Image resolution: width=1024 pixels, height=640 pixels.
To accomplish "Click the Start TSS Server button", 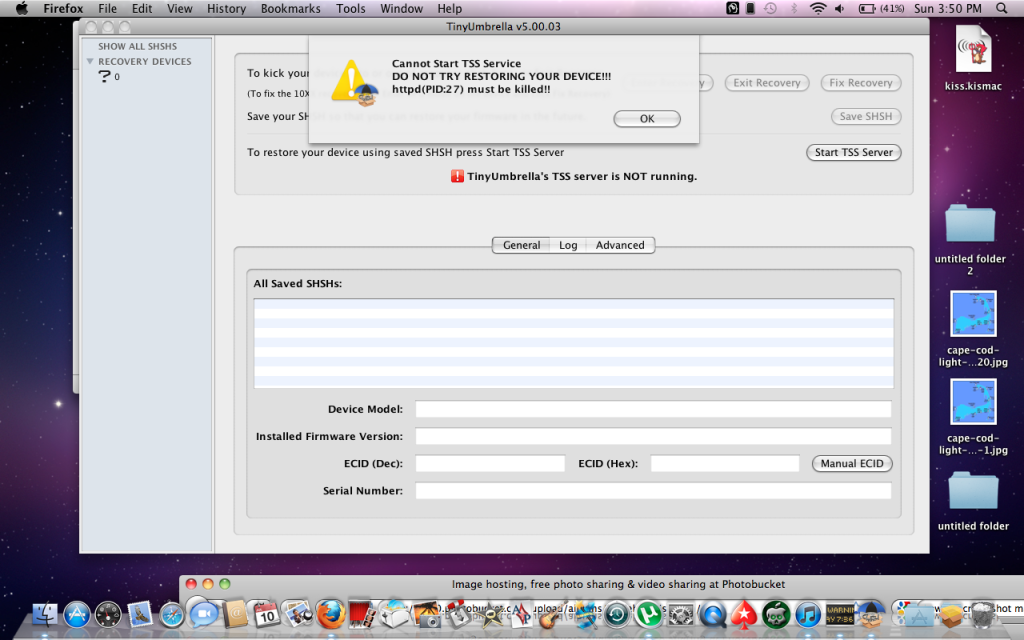I will pyautogui.click(x=854, y=152).
